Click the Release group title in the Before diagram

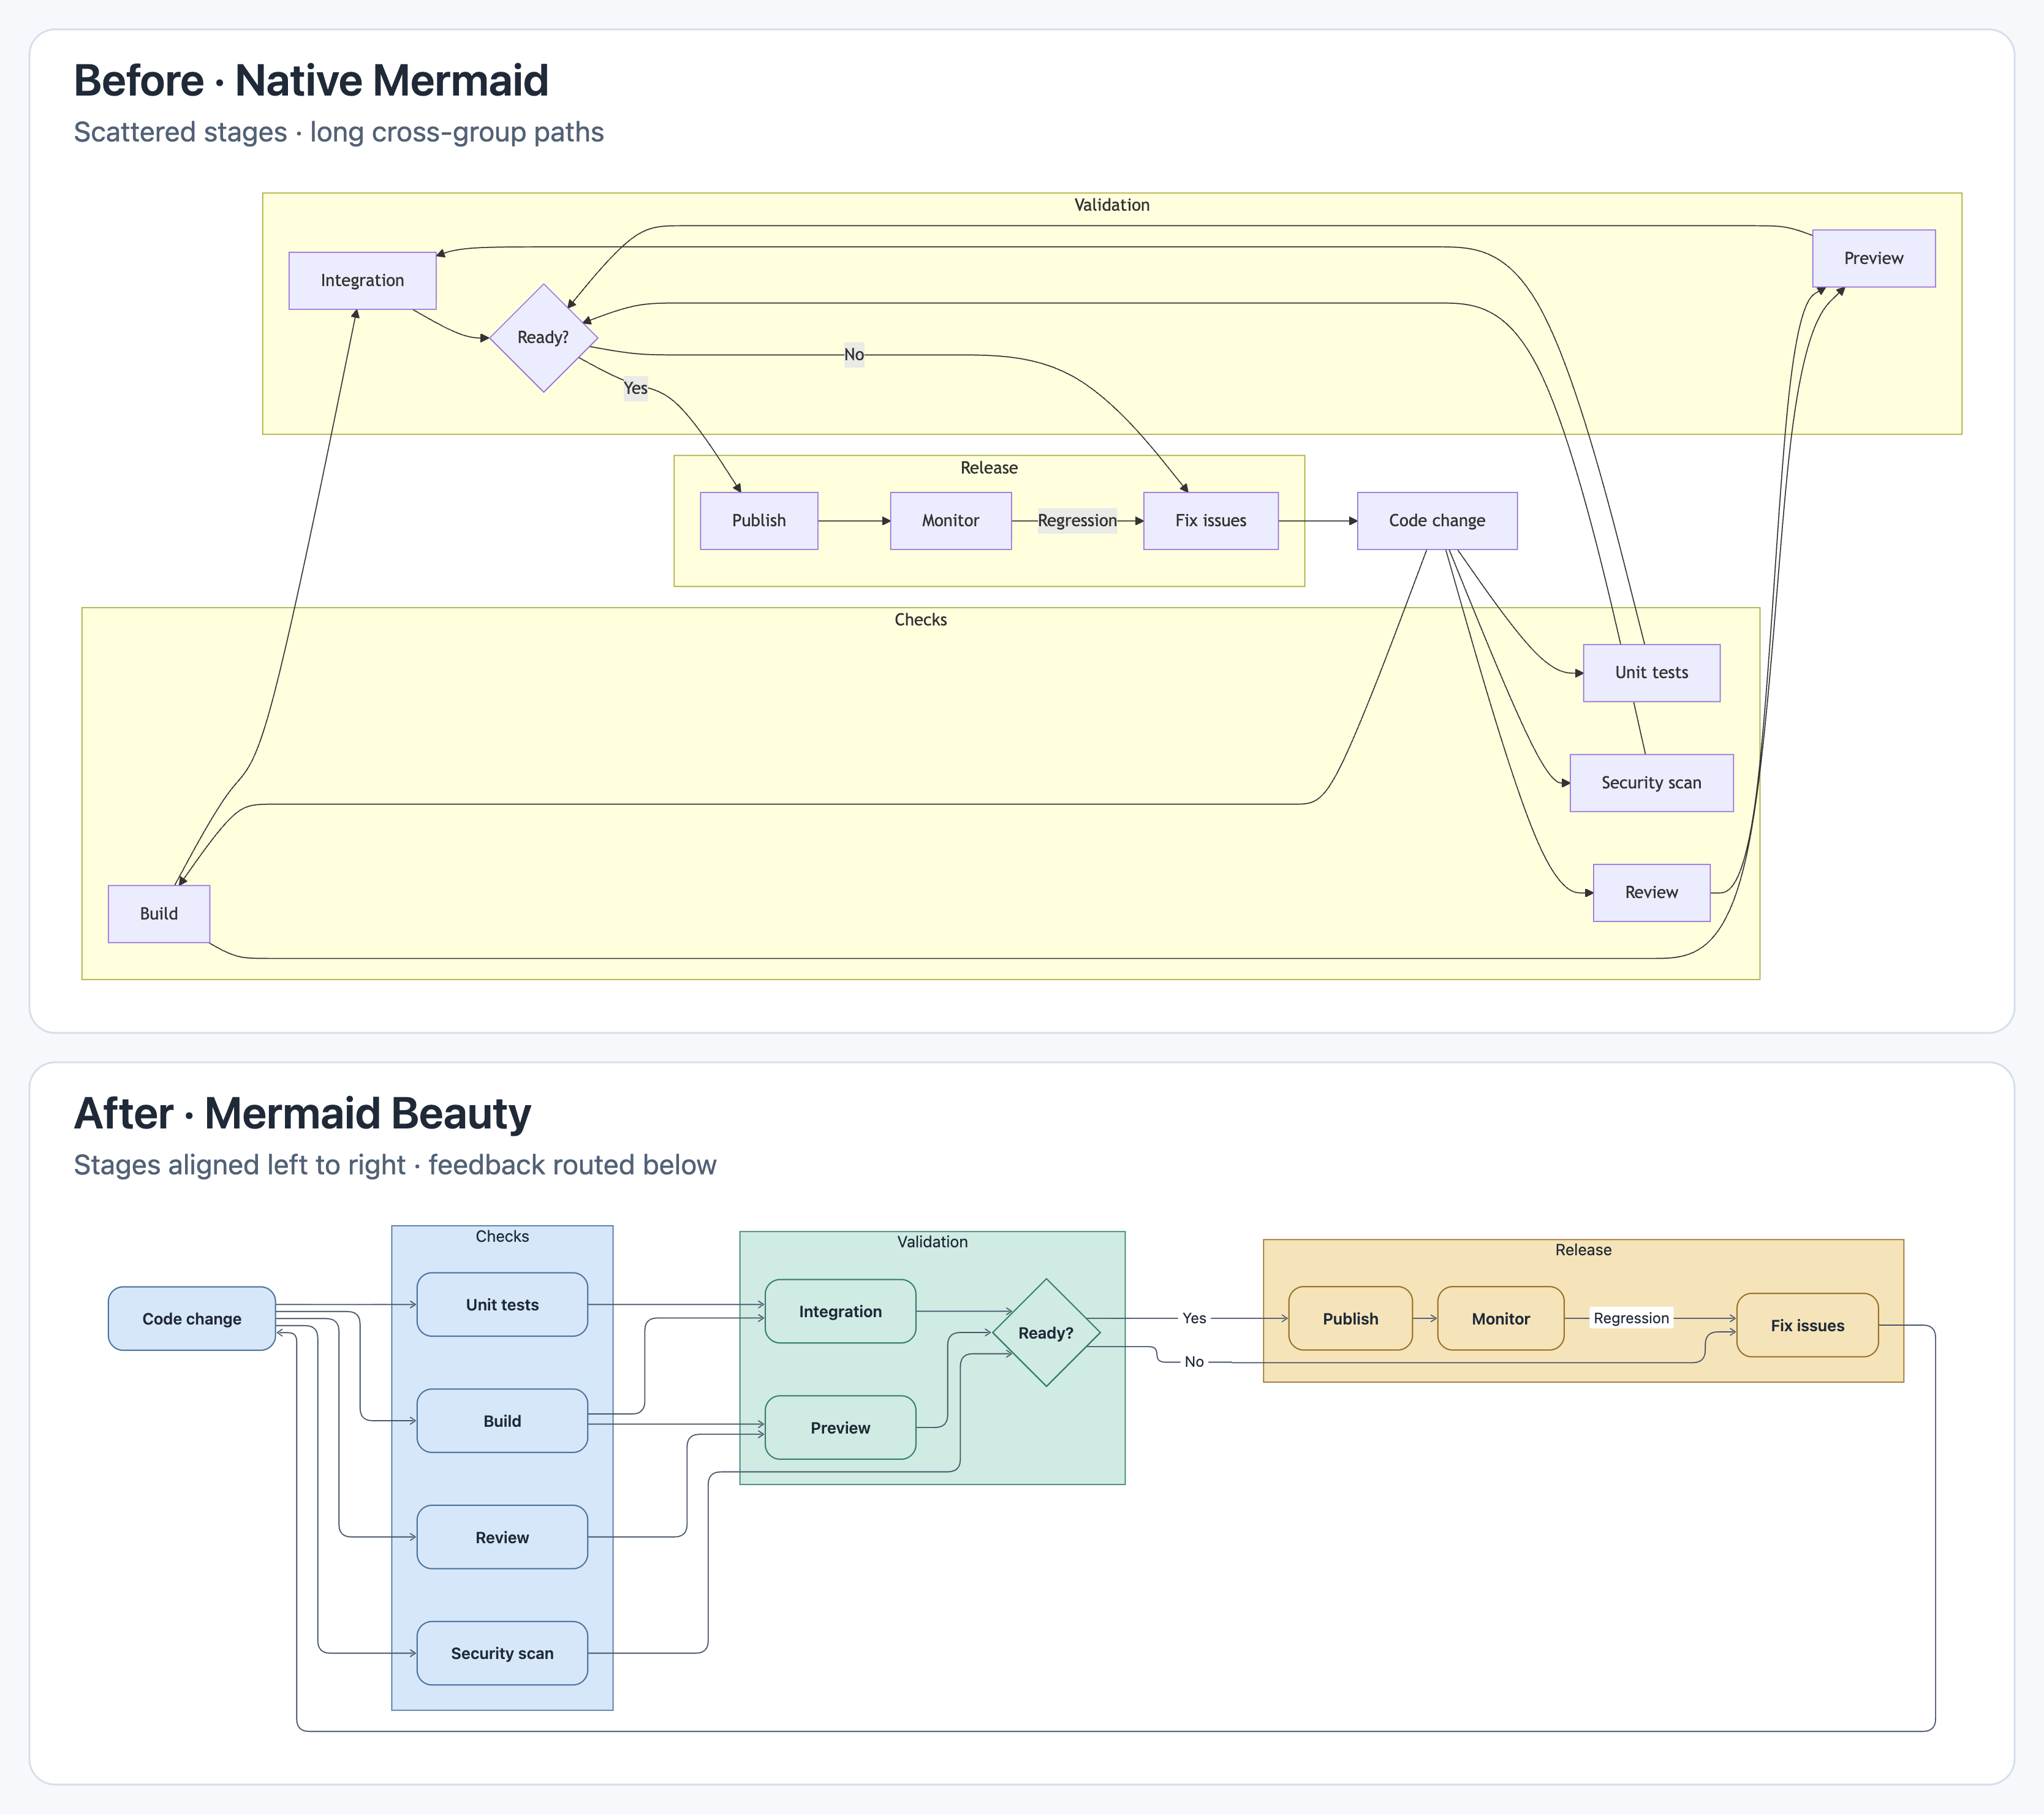[988, 468]
